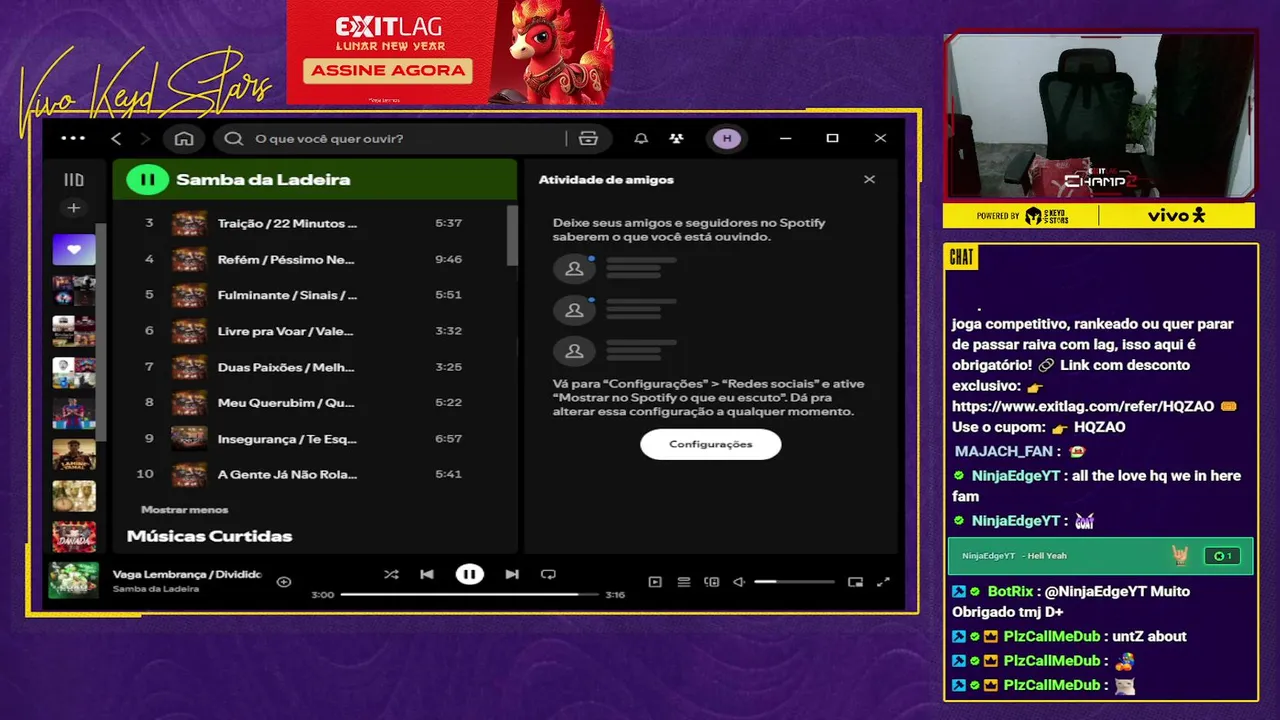Toggle repeat mode

(x=548, y=574)
